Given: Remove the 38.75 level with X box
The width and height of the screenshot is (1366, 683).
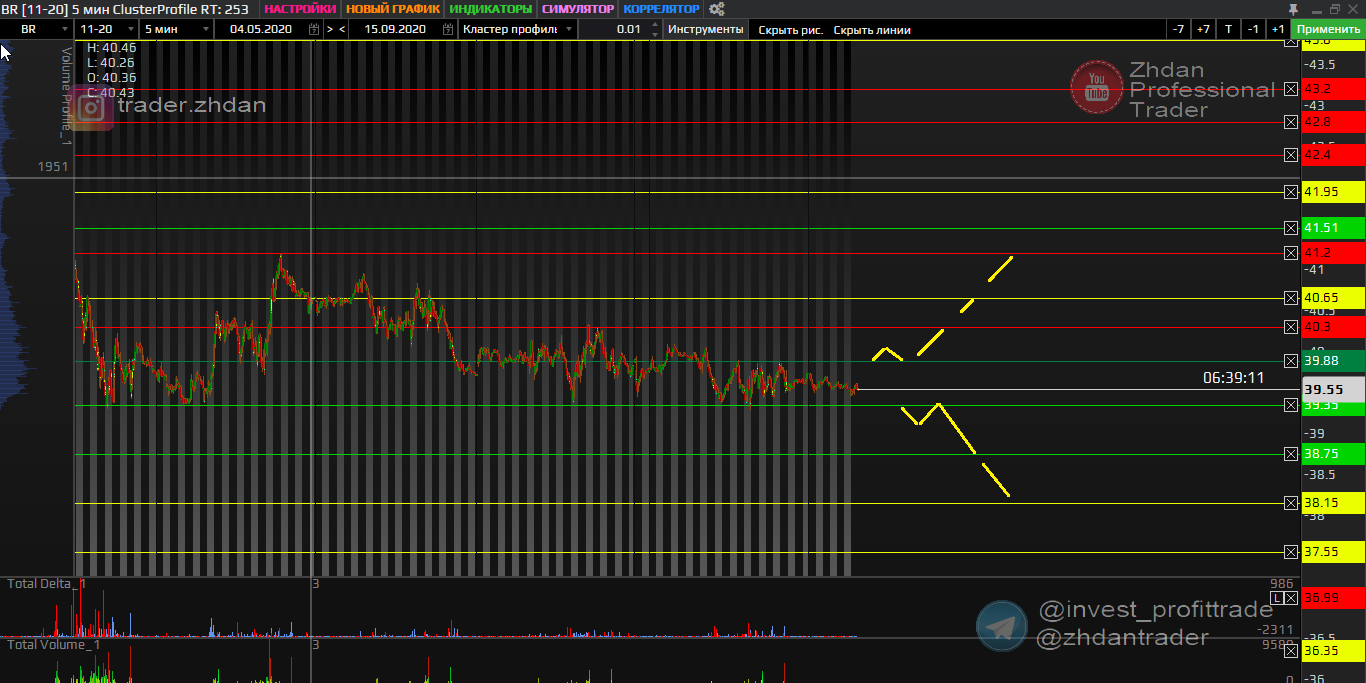Looking at the screenshot, I should point(1290,454).
